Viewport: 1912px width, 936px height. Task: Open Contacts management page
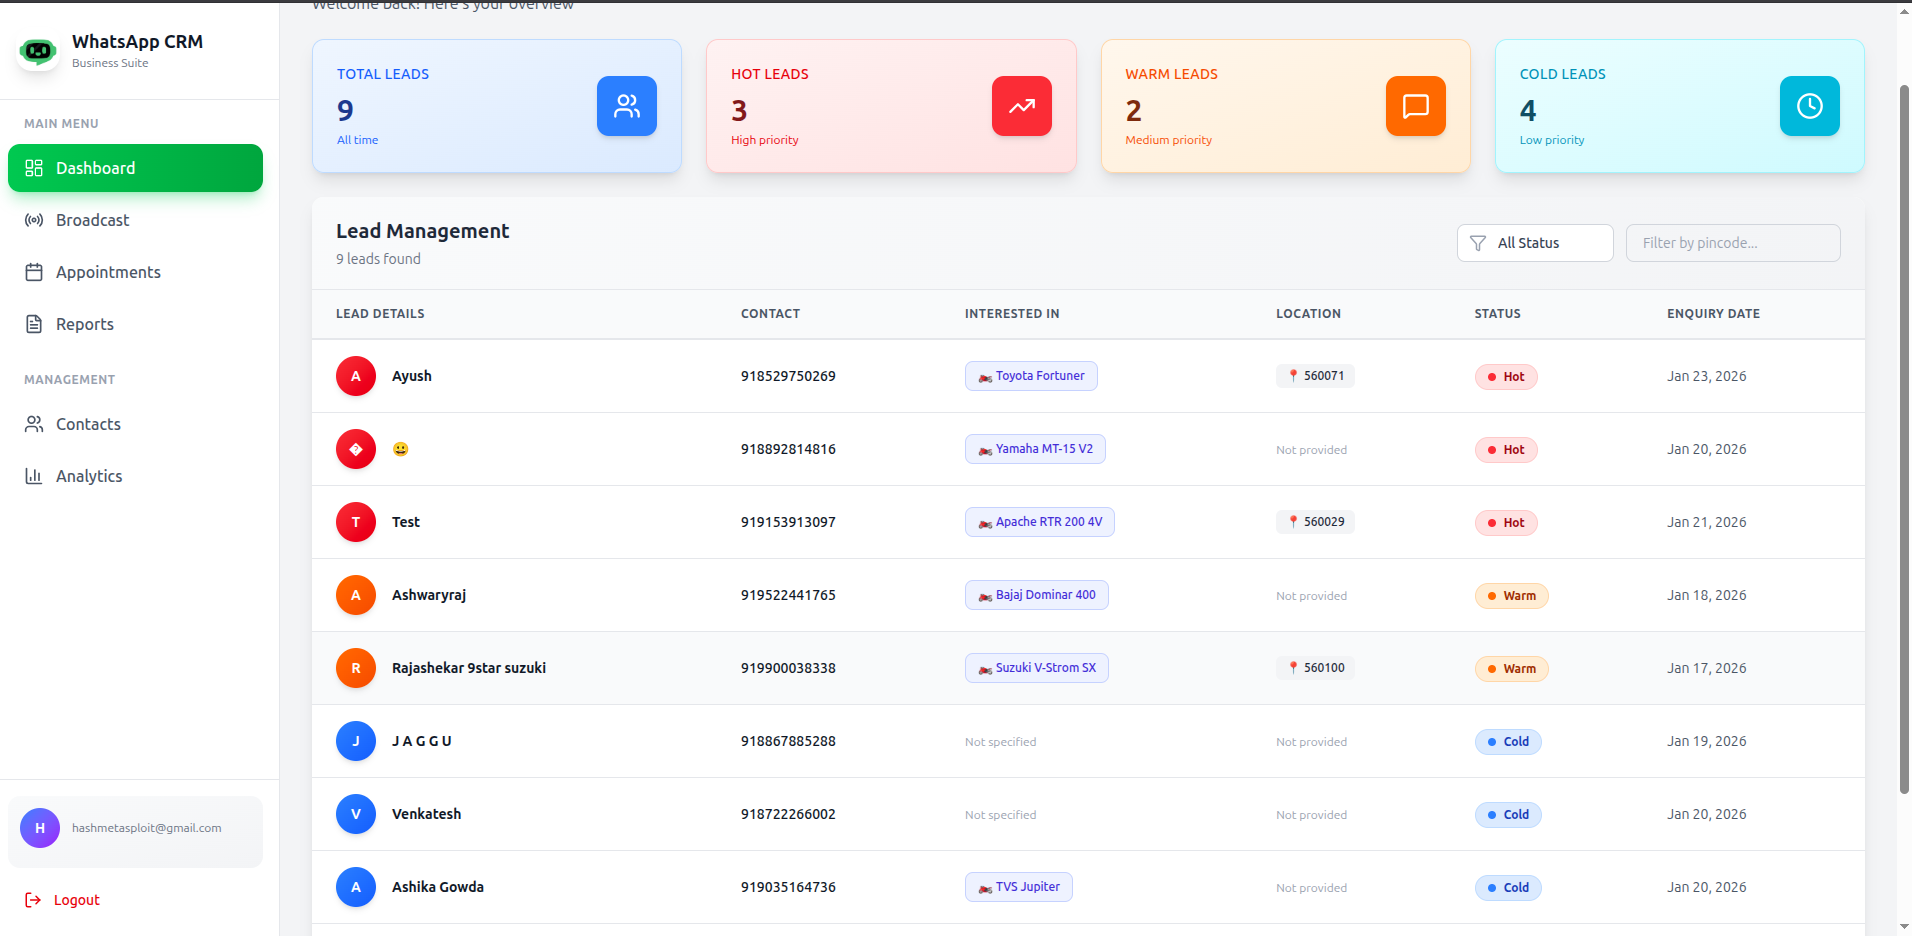coord(135,424)
